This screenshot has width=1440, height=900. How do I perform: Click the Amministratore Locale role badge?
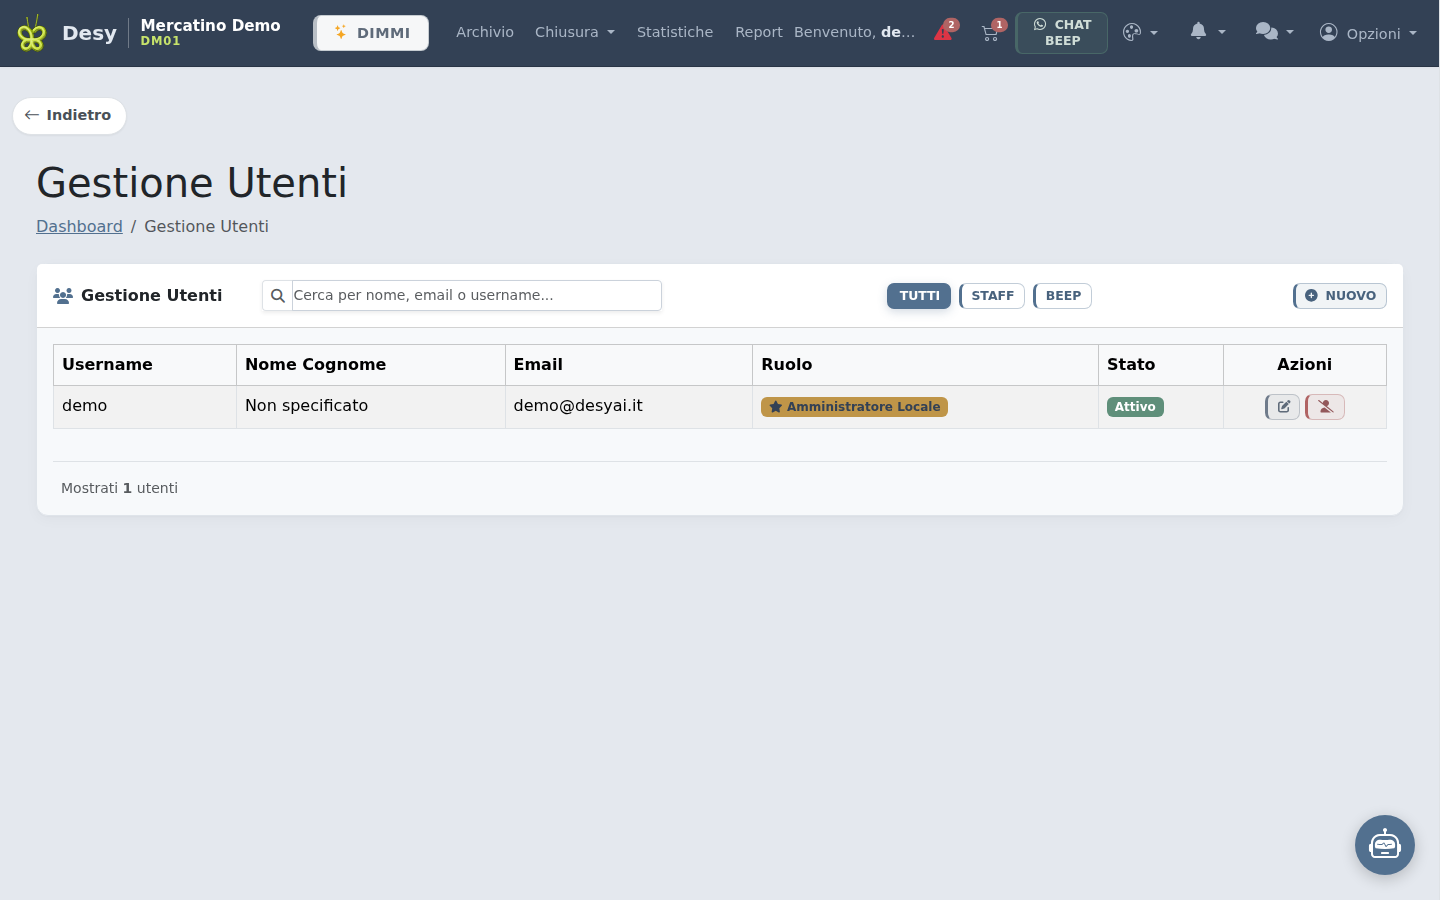[x=854, y=407]
